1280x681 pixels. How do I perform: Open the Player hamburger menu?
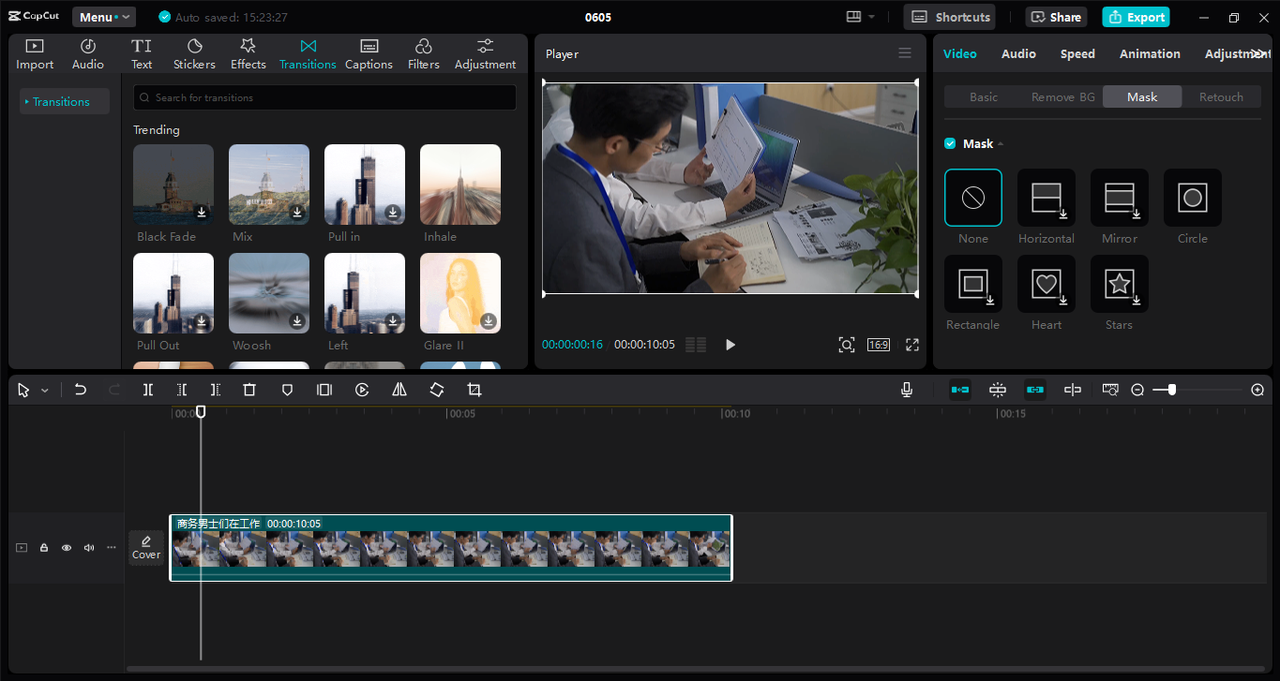pos(905,53)
